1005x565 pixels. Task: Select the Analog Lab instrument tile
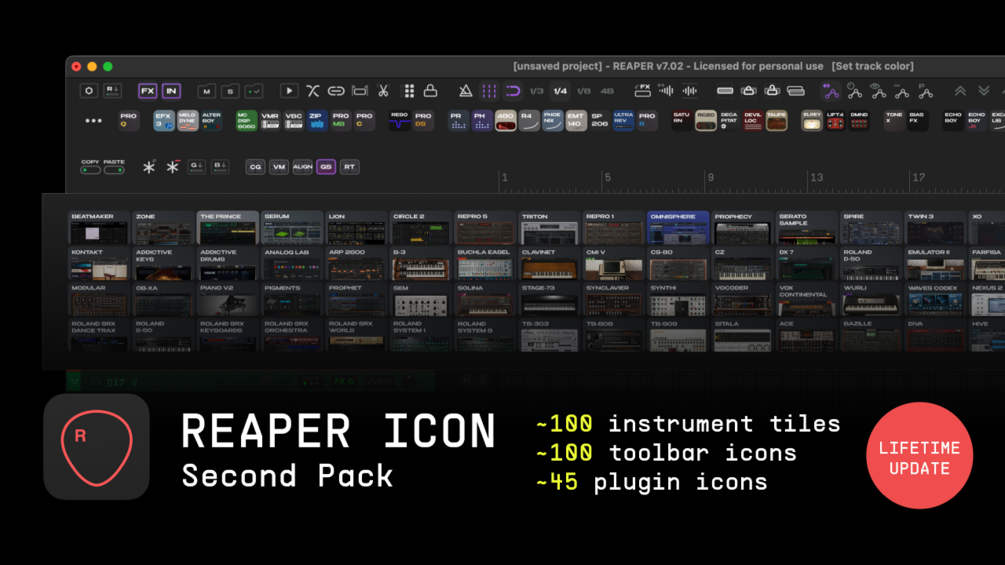click(x=292, y=263)
